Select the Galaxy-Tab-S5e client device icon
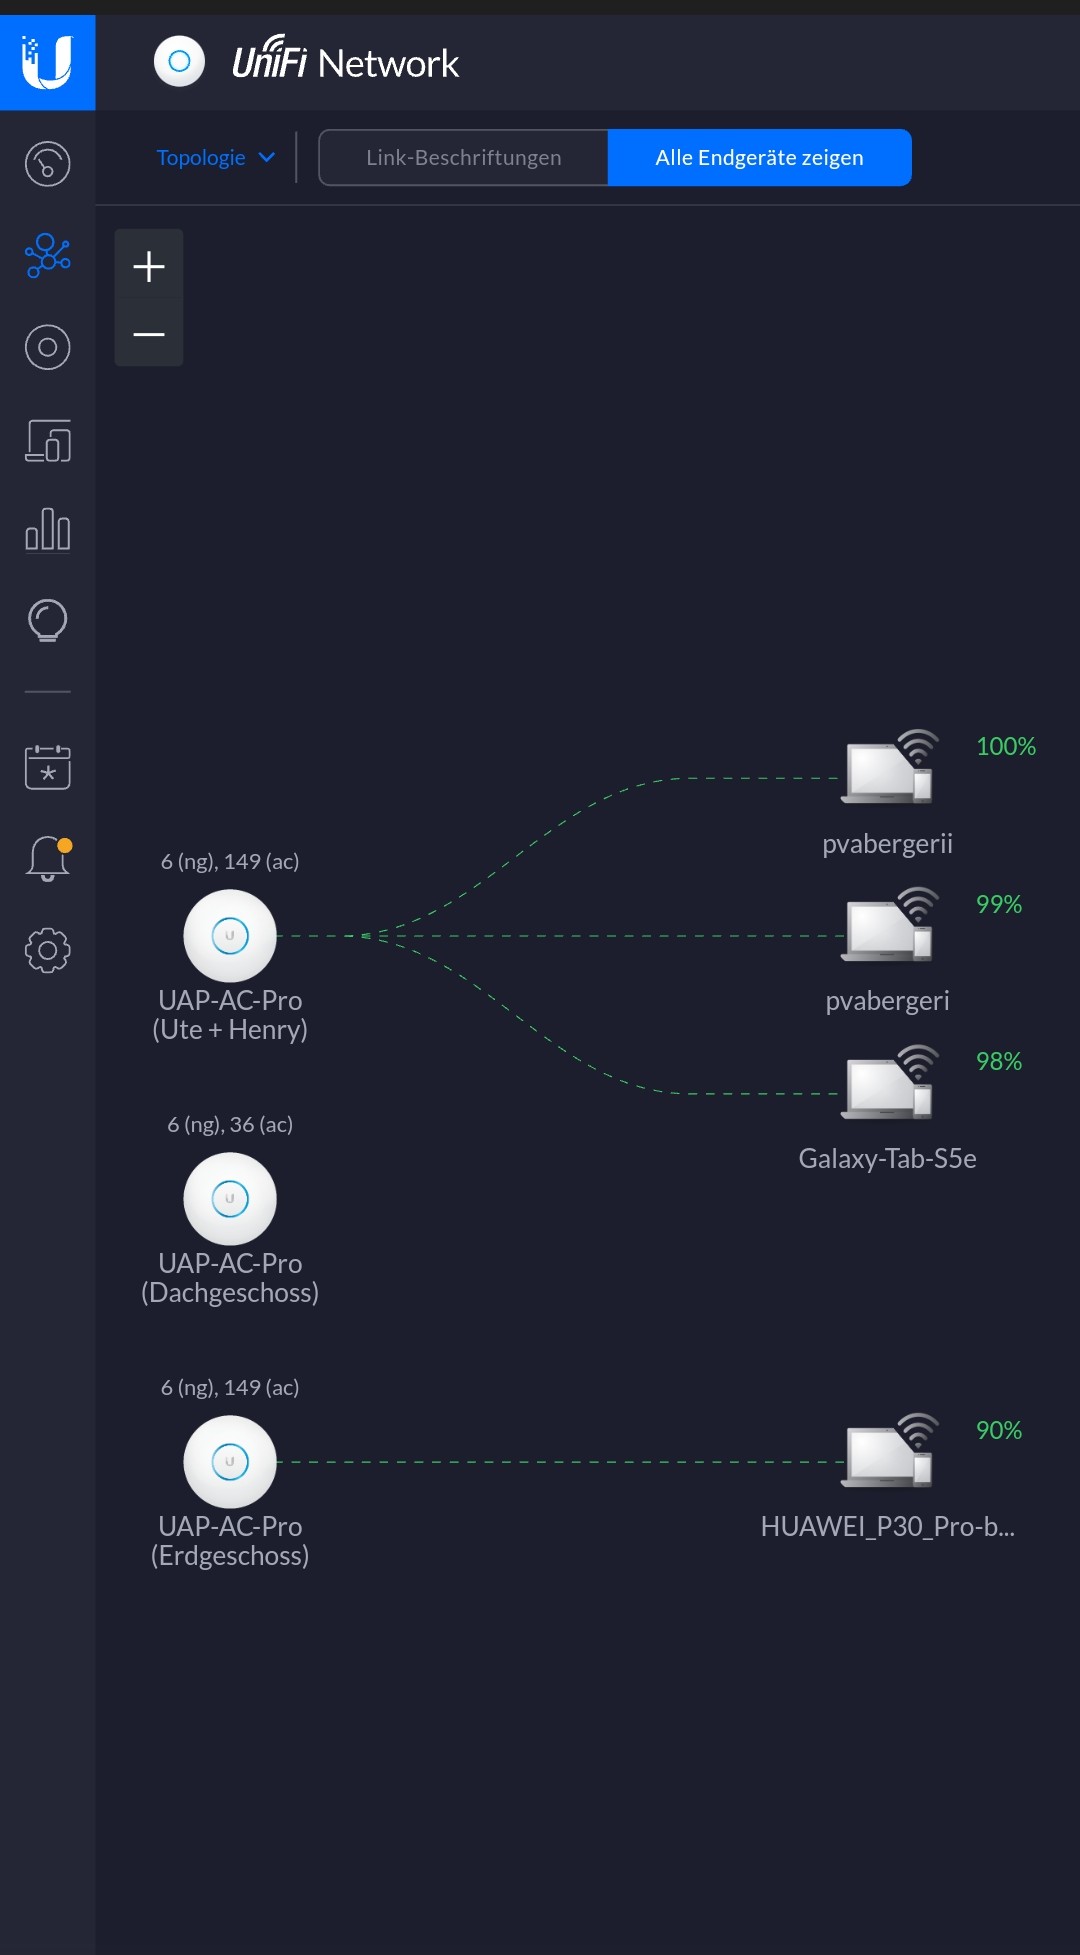 [x=890, y=1082]
